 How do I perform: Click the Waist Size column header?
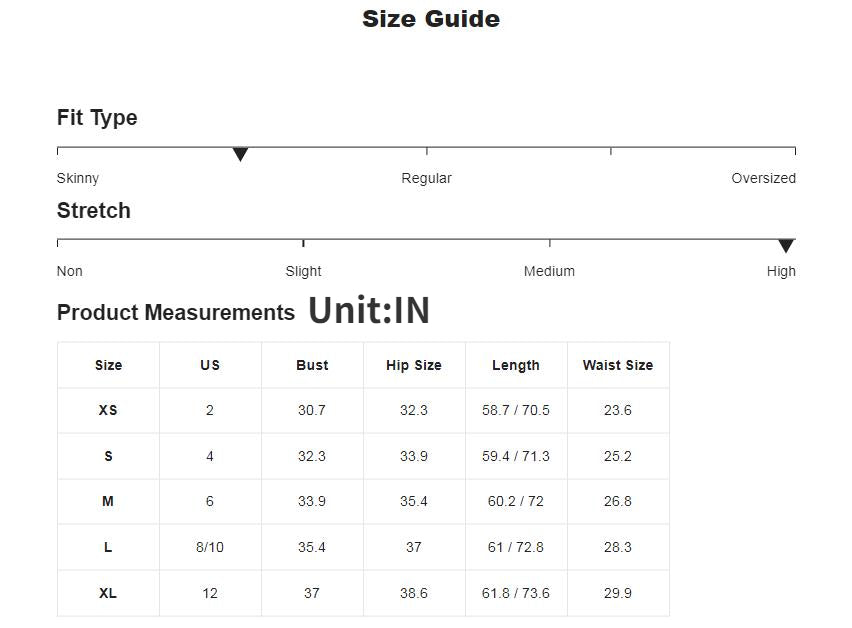click(x=618, y=365)
